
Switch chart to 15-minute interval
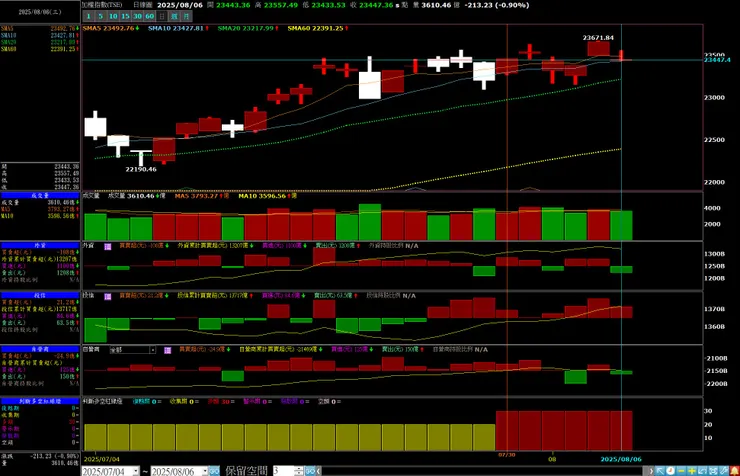tap(125, 16)
